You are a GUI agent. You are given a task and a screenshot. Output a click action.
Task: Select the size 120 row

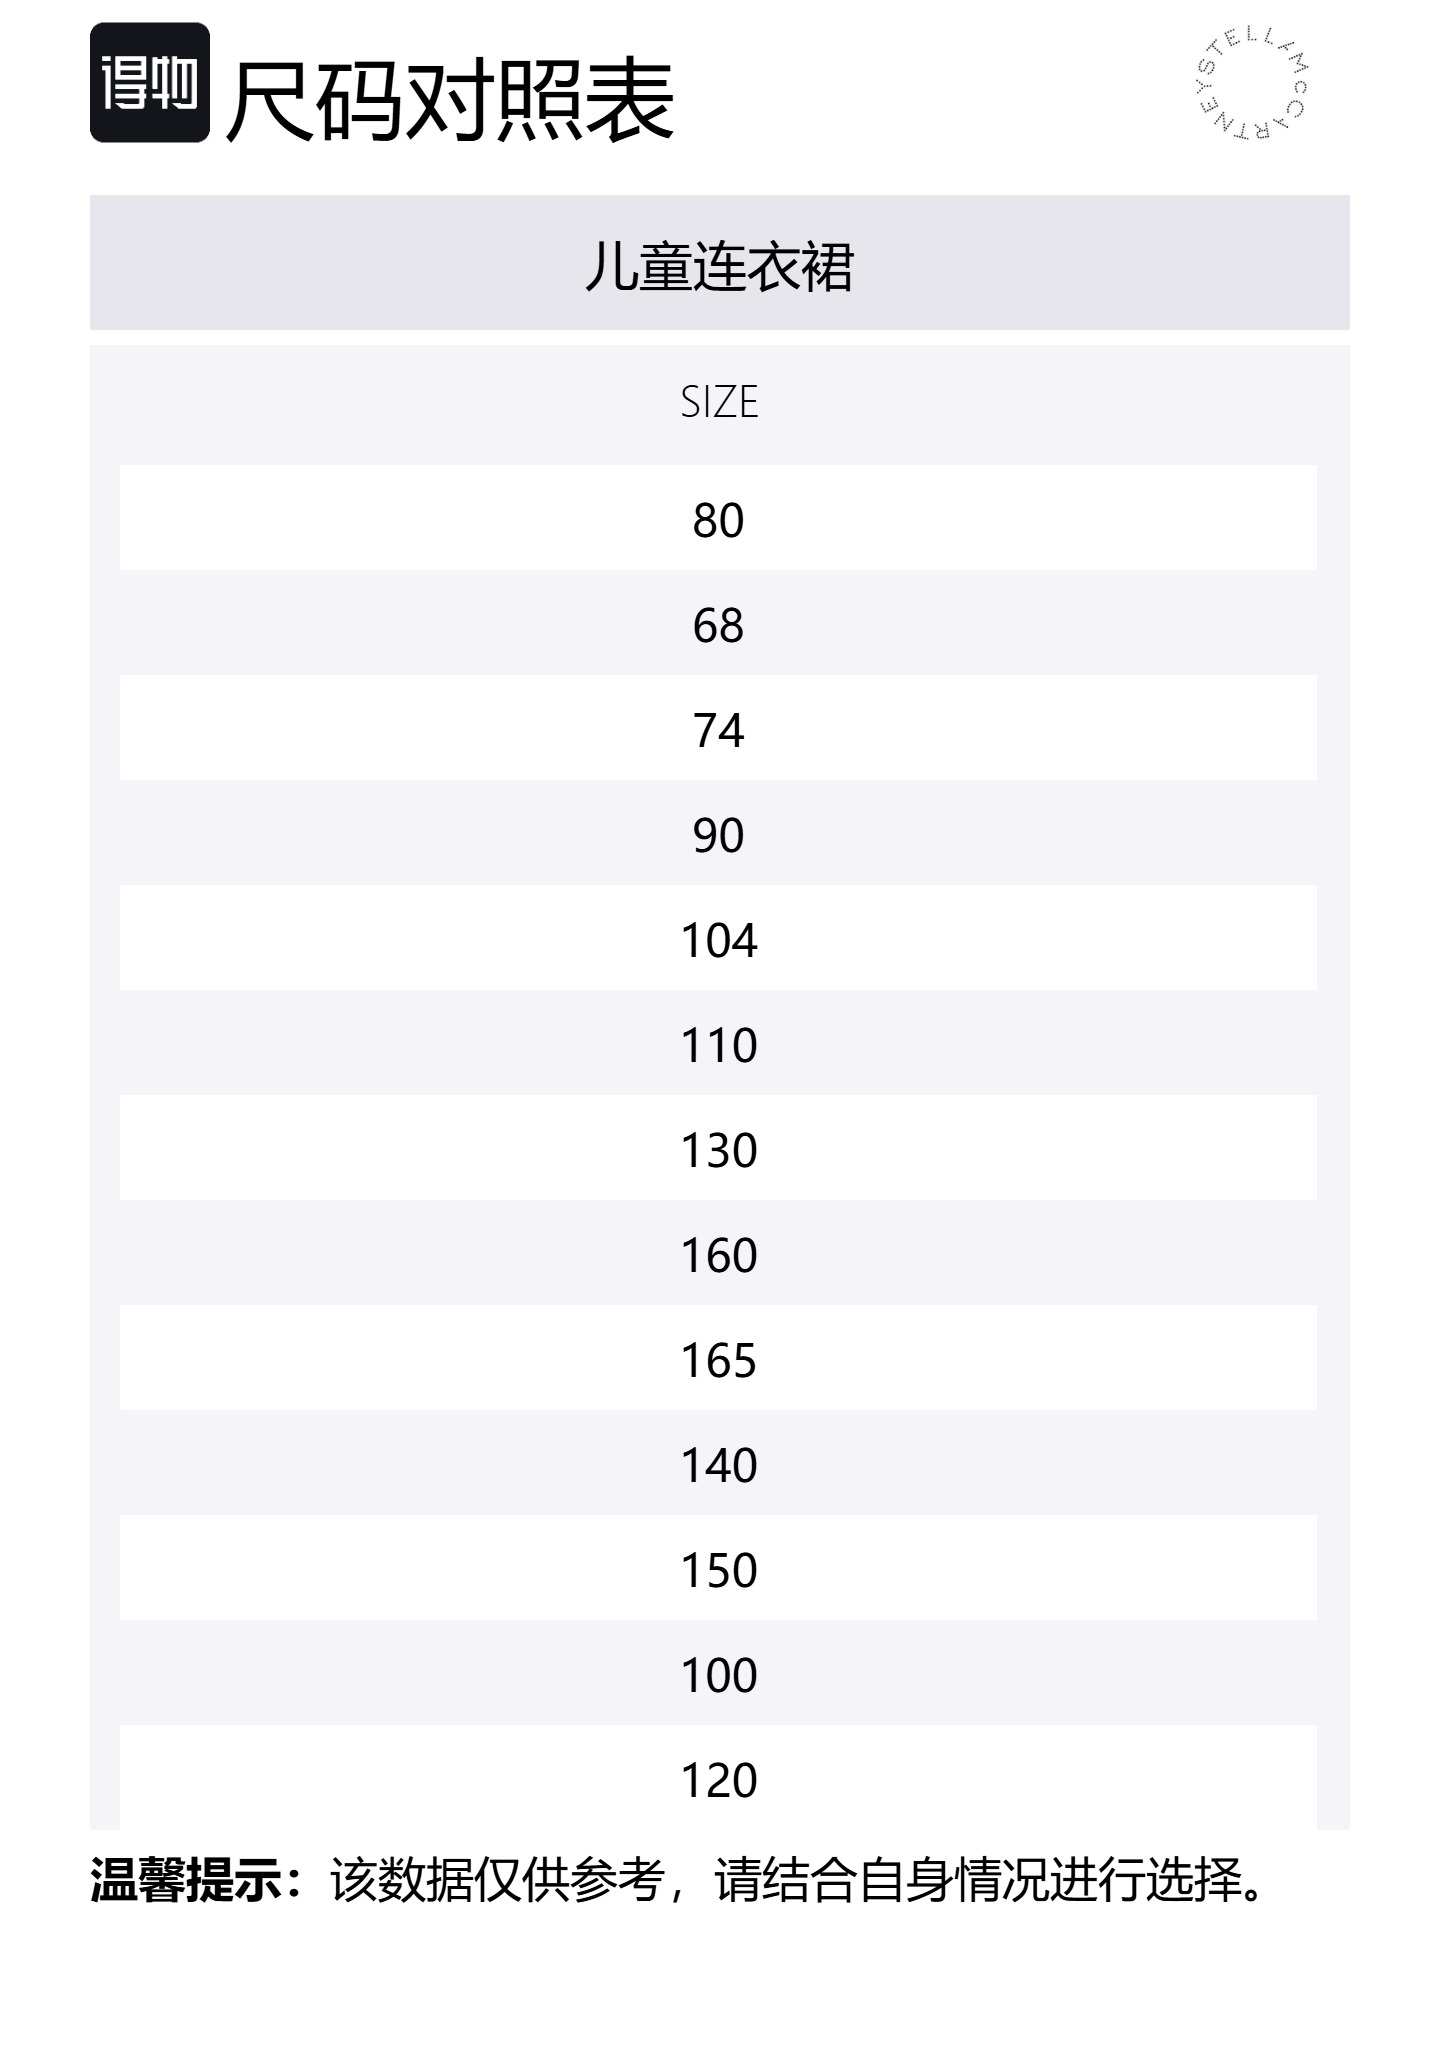(719, 1780)
